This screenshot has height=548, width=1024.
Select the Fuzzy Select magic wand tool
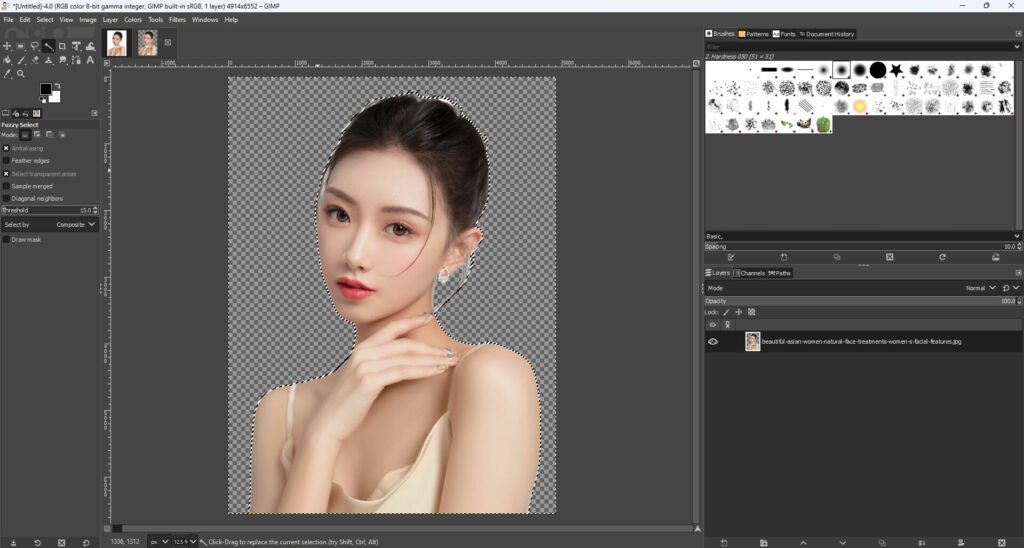tap(48, 46)
